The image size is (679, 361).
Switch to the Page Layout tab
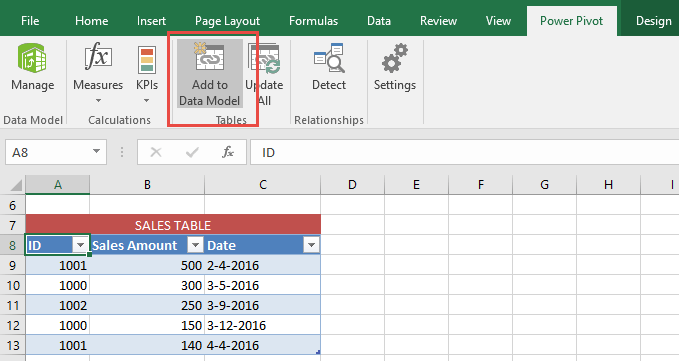click(x=227, y=21)
